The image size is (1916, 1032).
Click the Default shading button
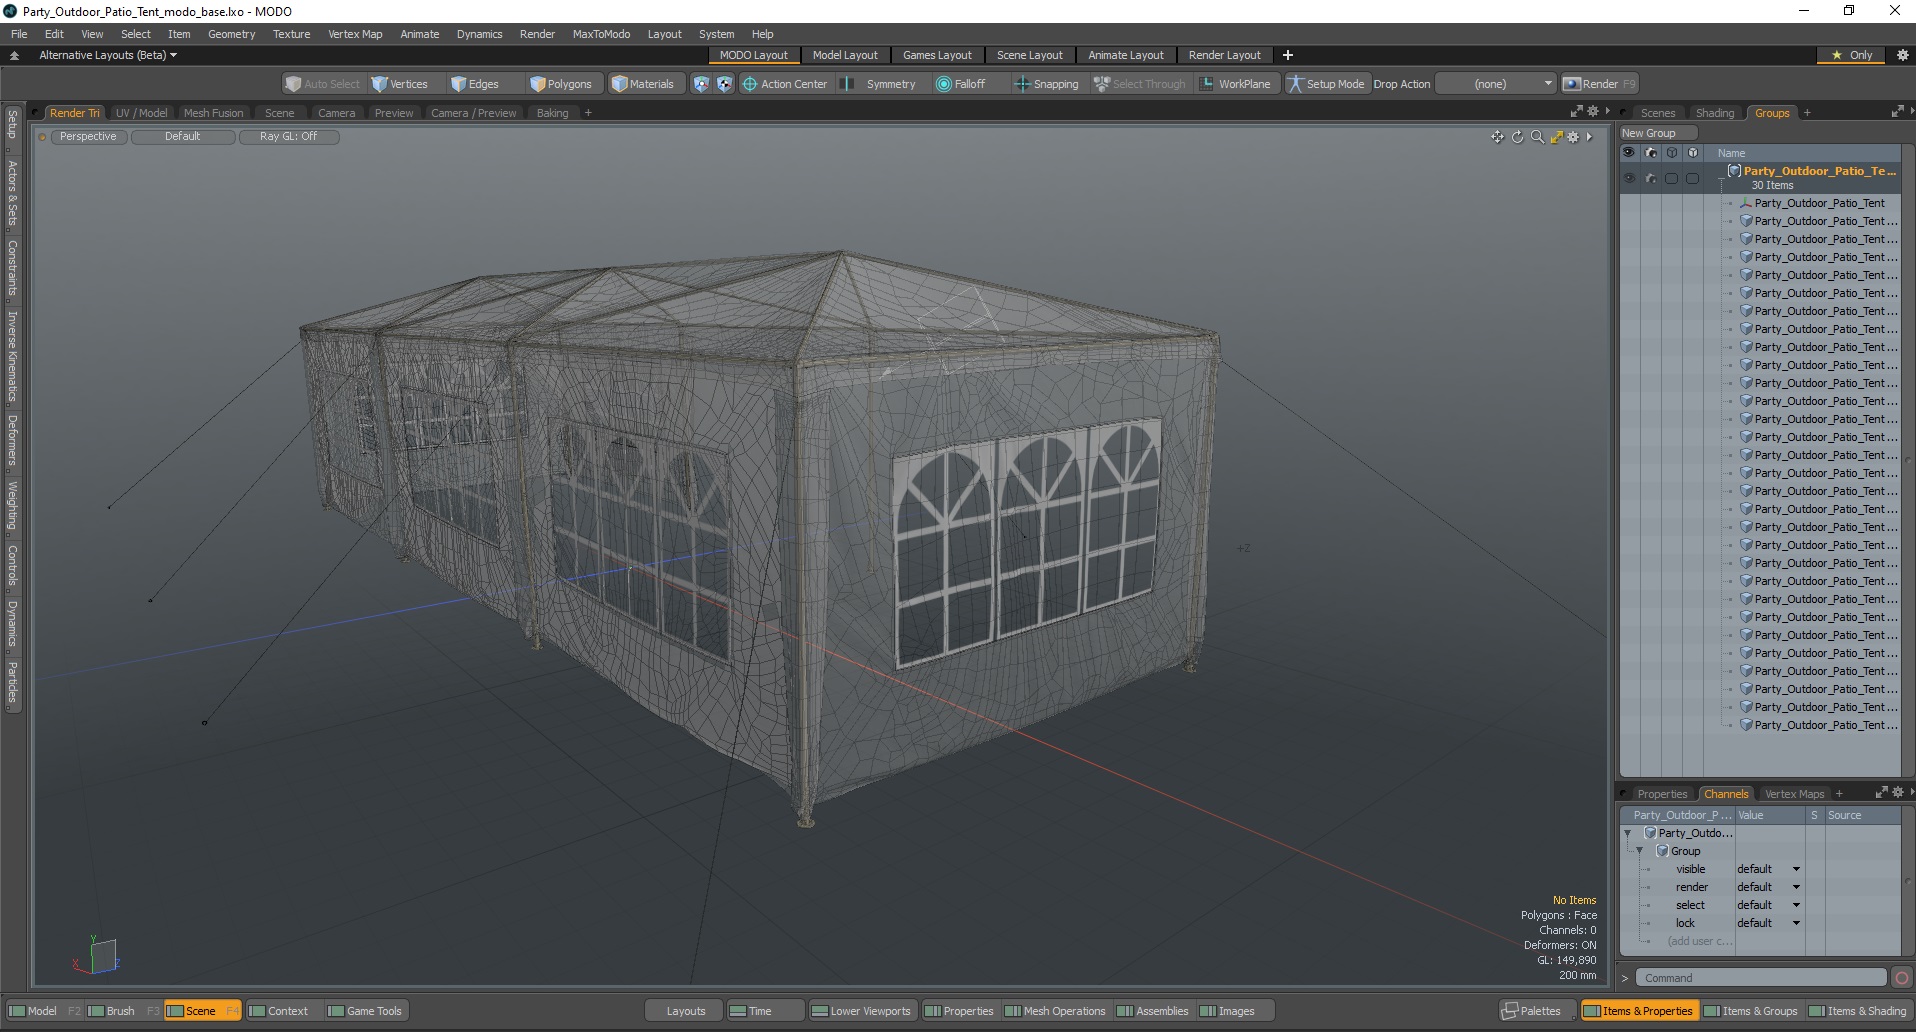point(182,137)
